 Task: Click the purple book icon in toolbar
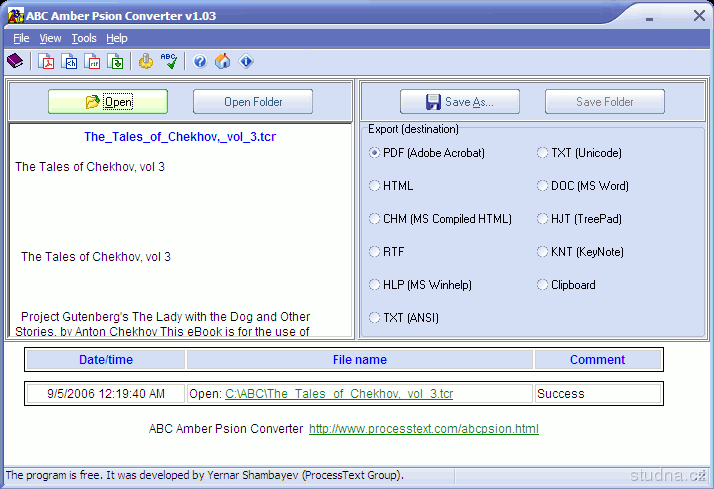pyautogui.click(x=15, y=61)
